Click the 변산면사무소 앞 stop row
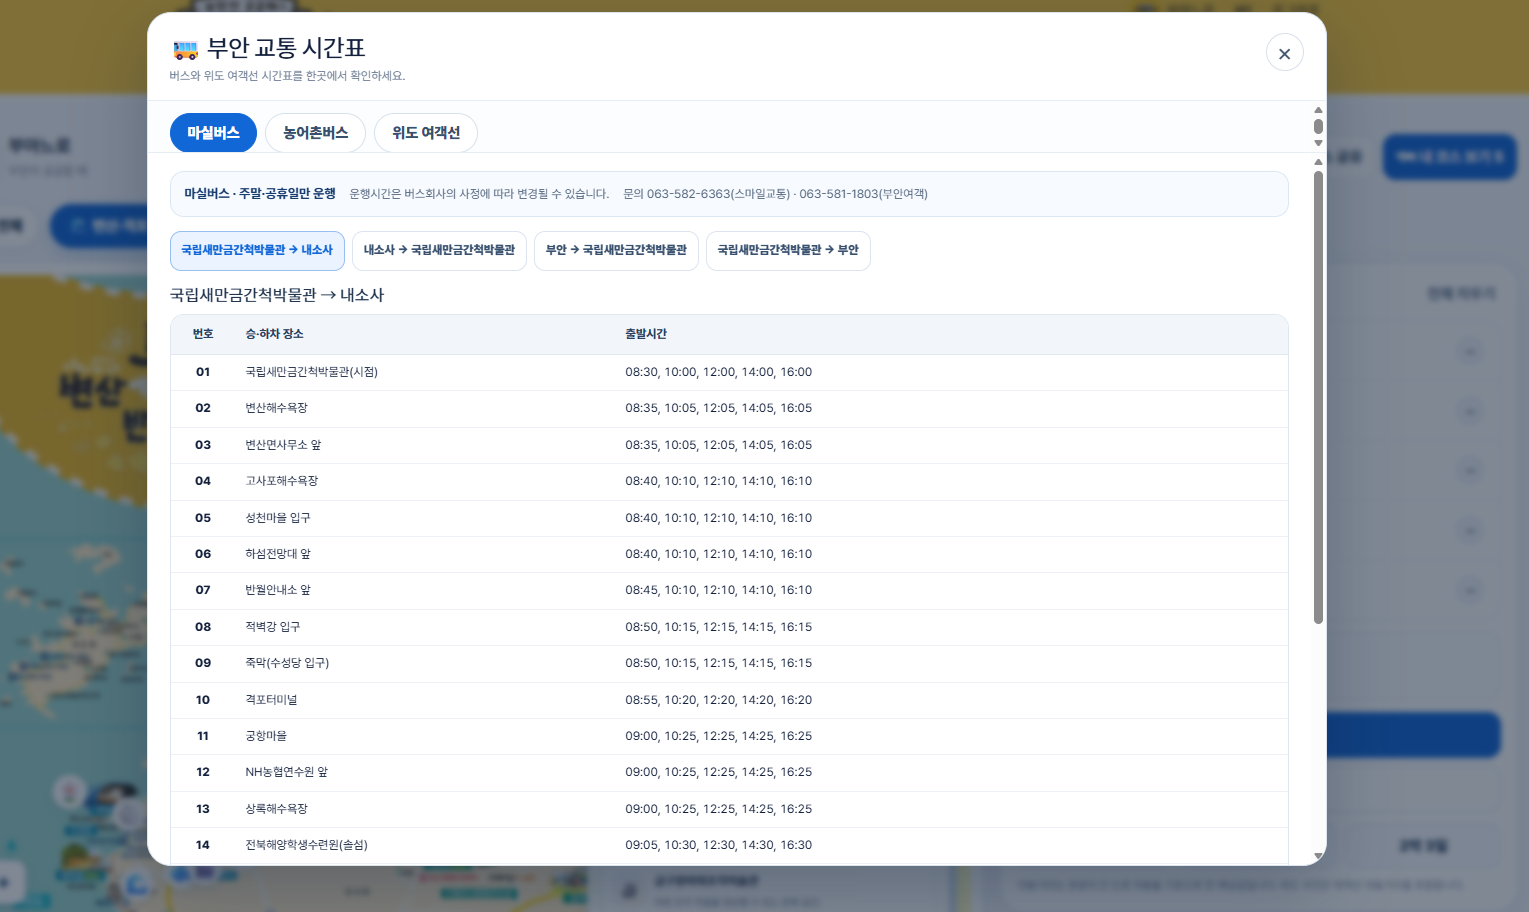 point(729,445)
